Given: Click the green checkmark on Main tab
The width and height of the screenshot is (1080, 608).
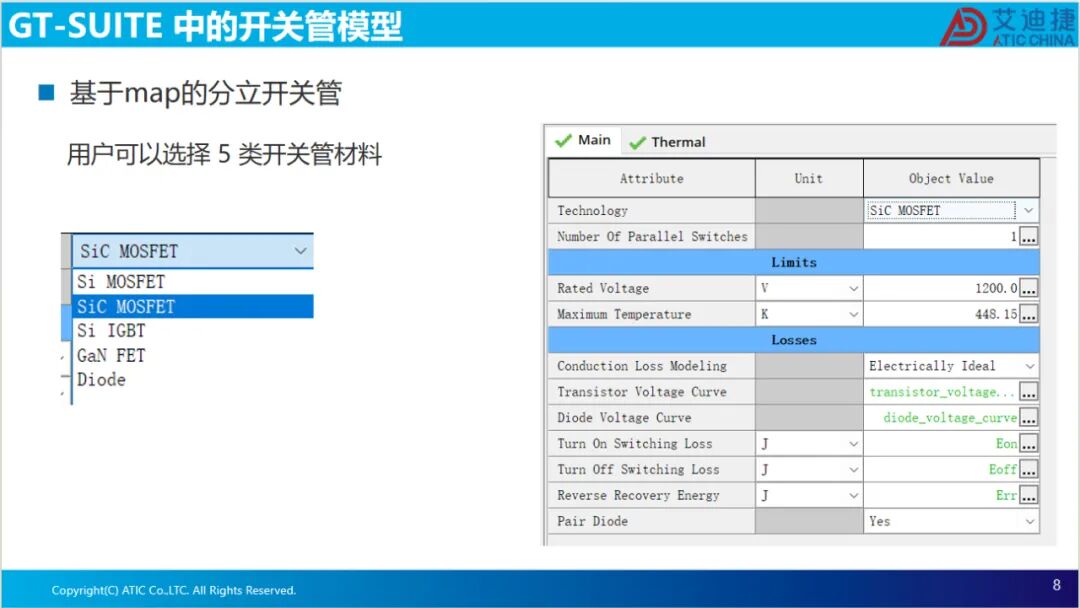Looking at the screenshot, I should pyautogui.click(x=562, y=140).
